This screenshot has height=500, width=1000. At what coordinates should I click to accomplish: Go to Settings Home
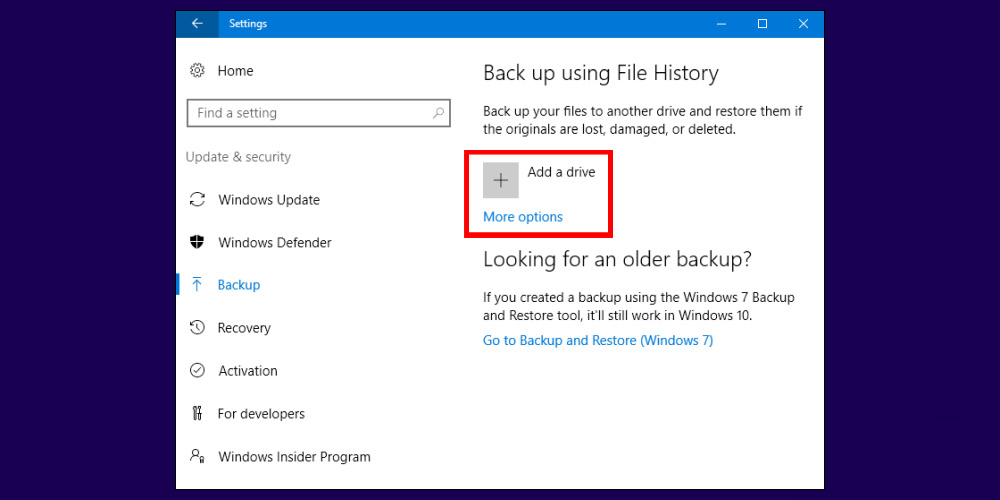tap(235, 71)
